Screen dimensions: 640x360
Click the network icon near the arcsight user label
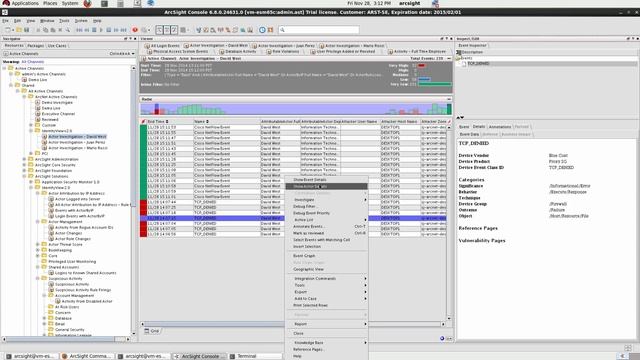[435, 4]
